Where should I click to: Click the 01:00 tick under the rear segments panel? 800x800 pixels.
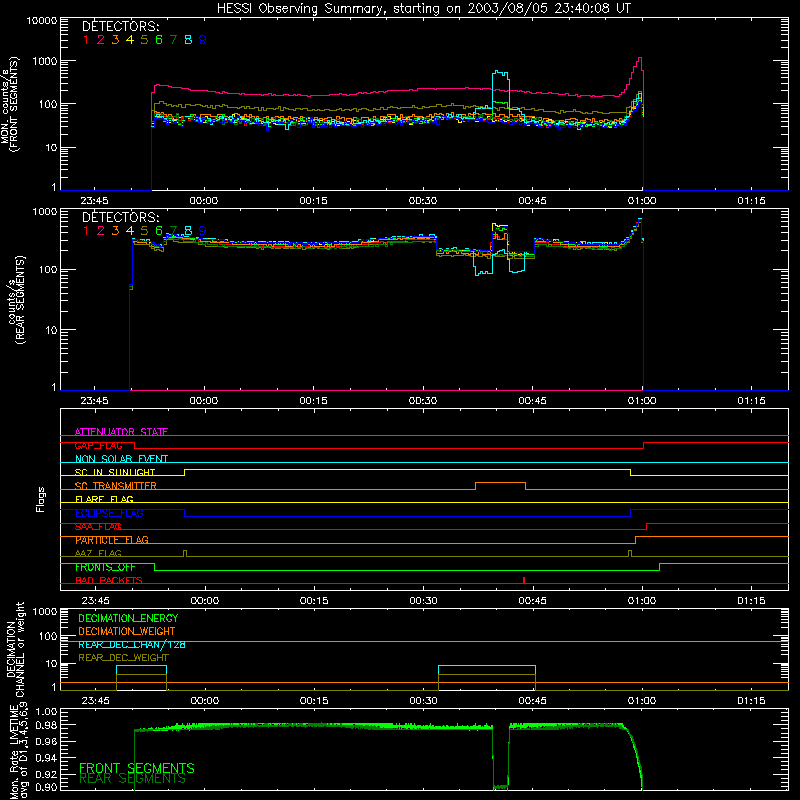(x=642, y=401)
